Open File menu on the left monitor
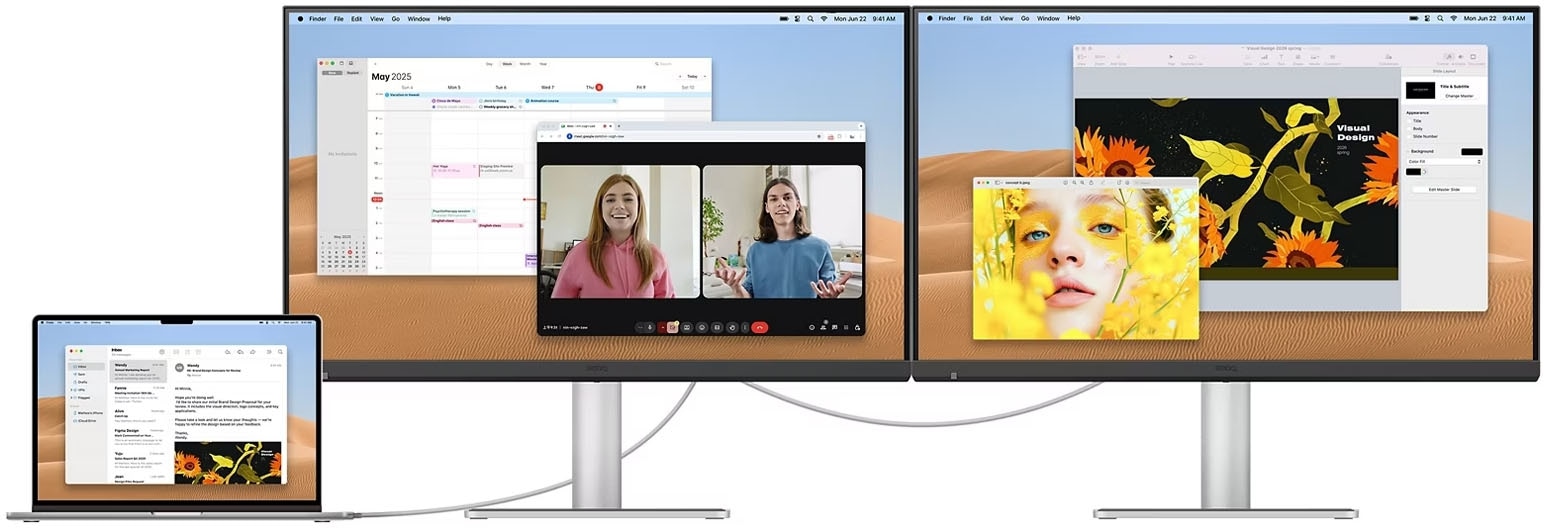 pyautogui.click(x=339, y=18)
